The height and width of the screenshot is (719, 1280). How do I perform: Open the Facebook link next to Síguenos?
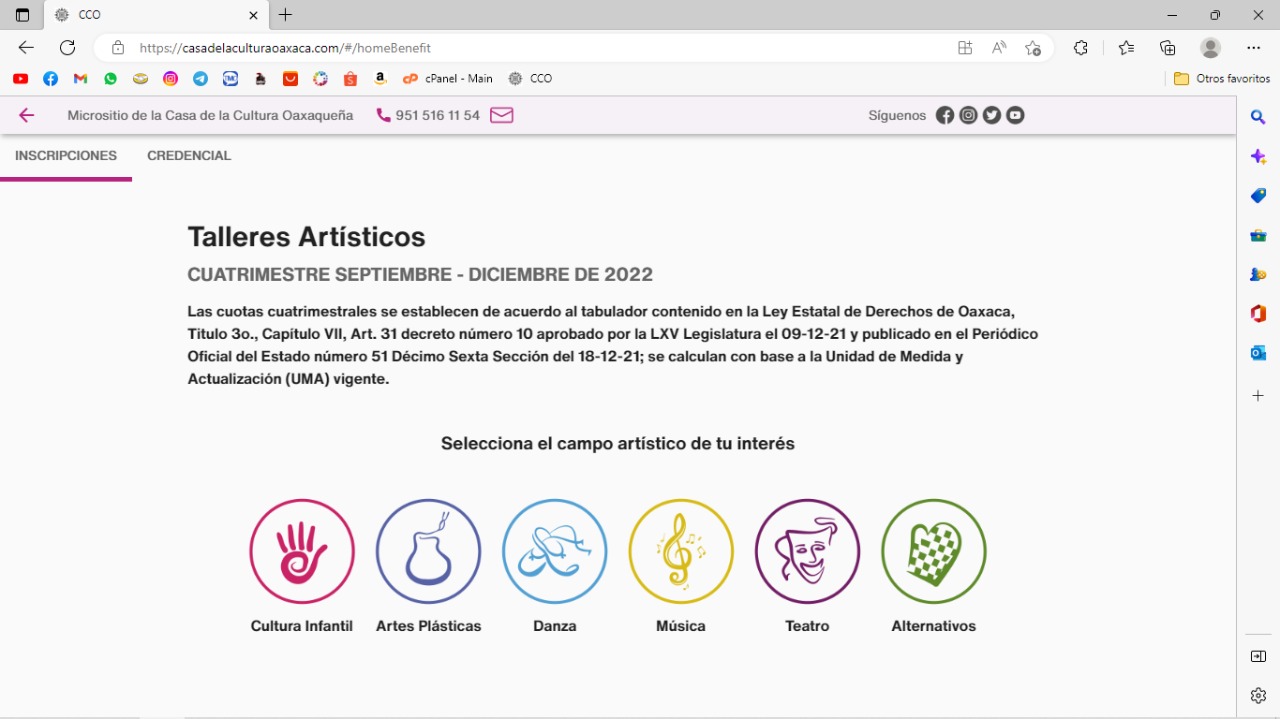tap(945, 115)
